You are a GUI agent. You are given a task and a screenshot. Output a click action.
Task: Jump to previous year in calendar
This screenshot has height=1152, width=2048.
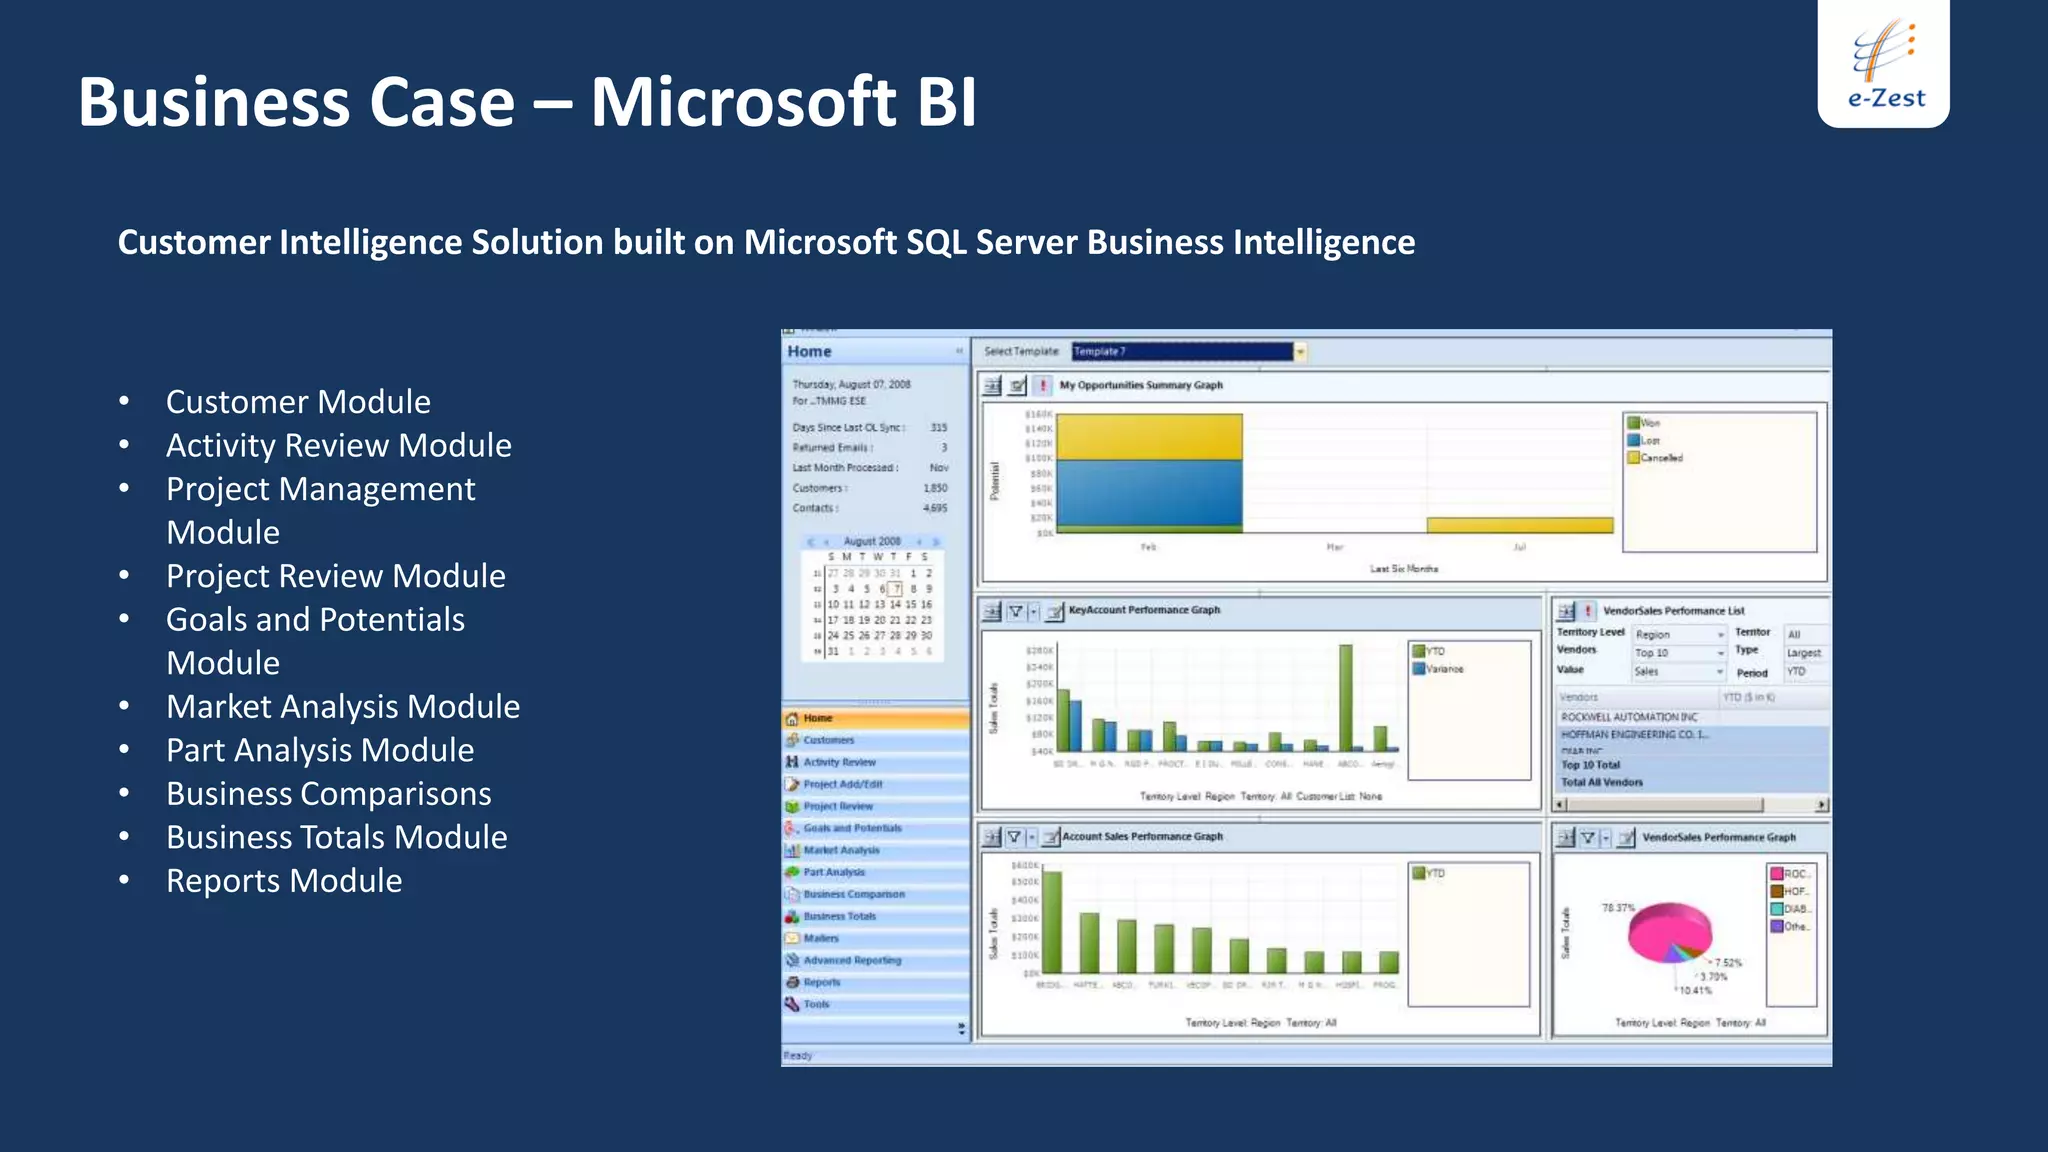811,541
